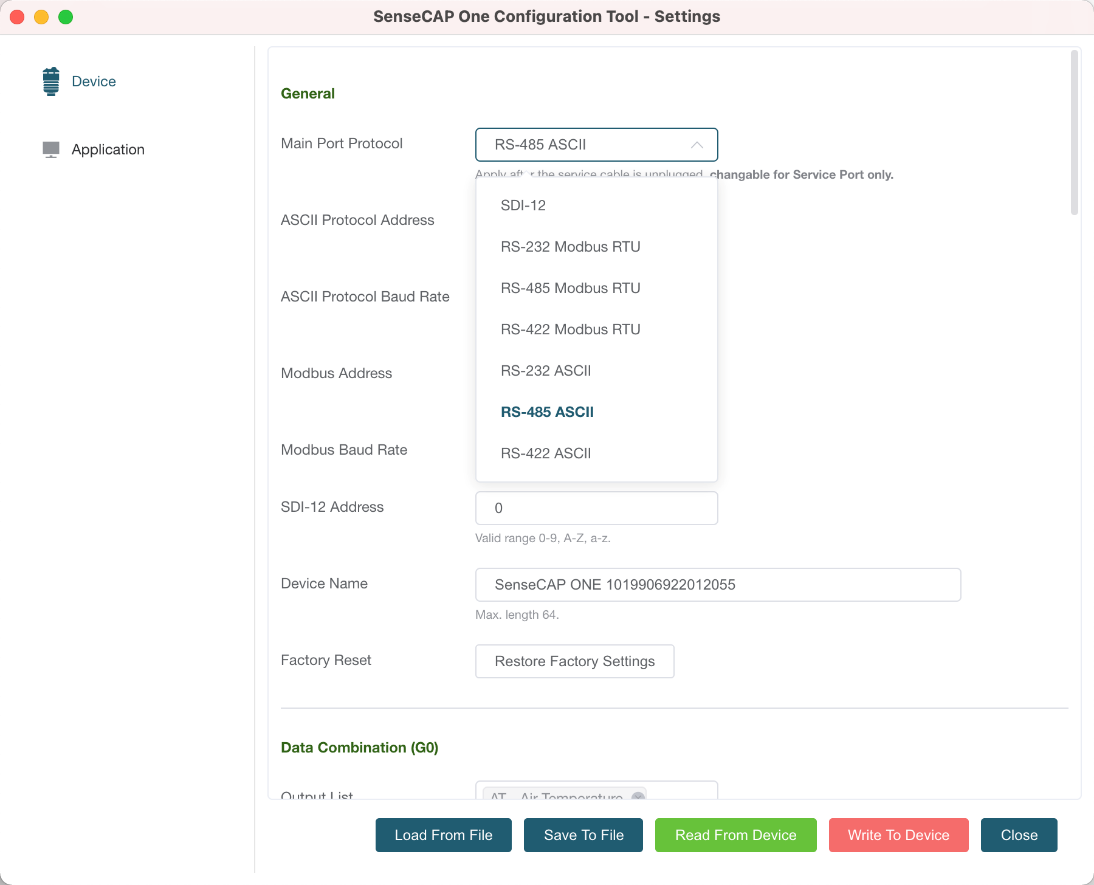This screenshot has height=885, width=1094.
Task: Click the Application monitor icon in sidebar
Action: coord(51,149)
